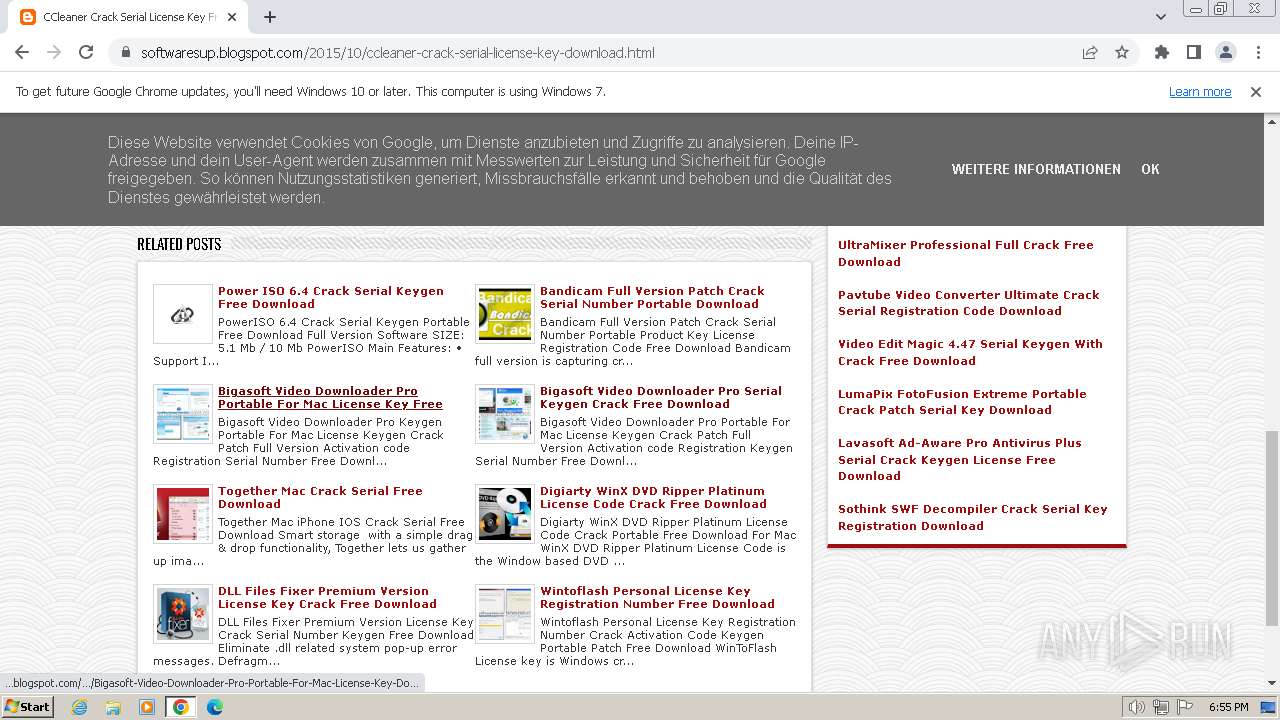The height and width of the screenshot is (720, 1280).
Task: Open Pavtube Video Converter Ultimate sidebar link
Action: click(x=968, y=302)
